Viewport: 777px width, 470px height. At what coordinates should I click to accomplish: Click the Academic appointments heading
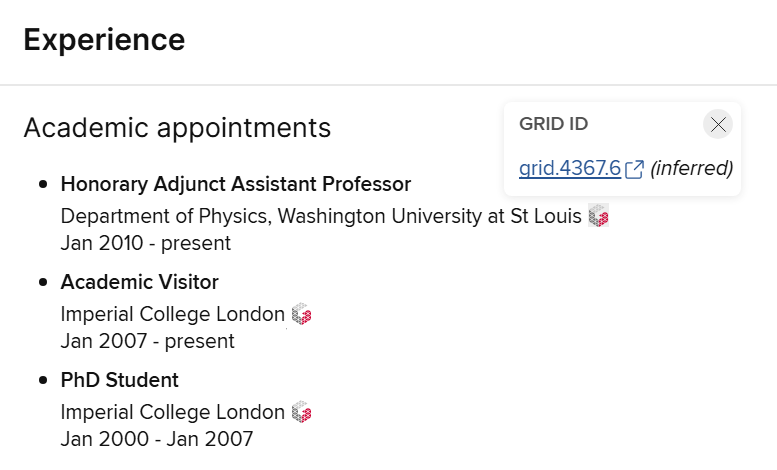(x=177, y=128)
